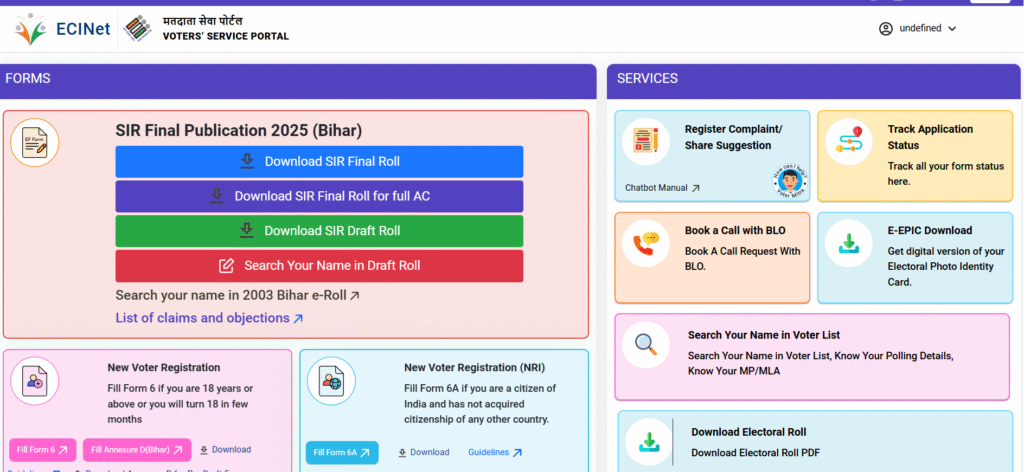Click the magnifier Search Voter List icon
1024x472 pixels.
(646, 345)
